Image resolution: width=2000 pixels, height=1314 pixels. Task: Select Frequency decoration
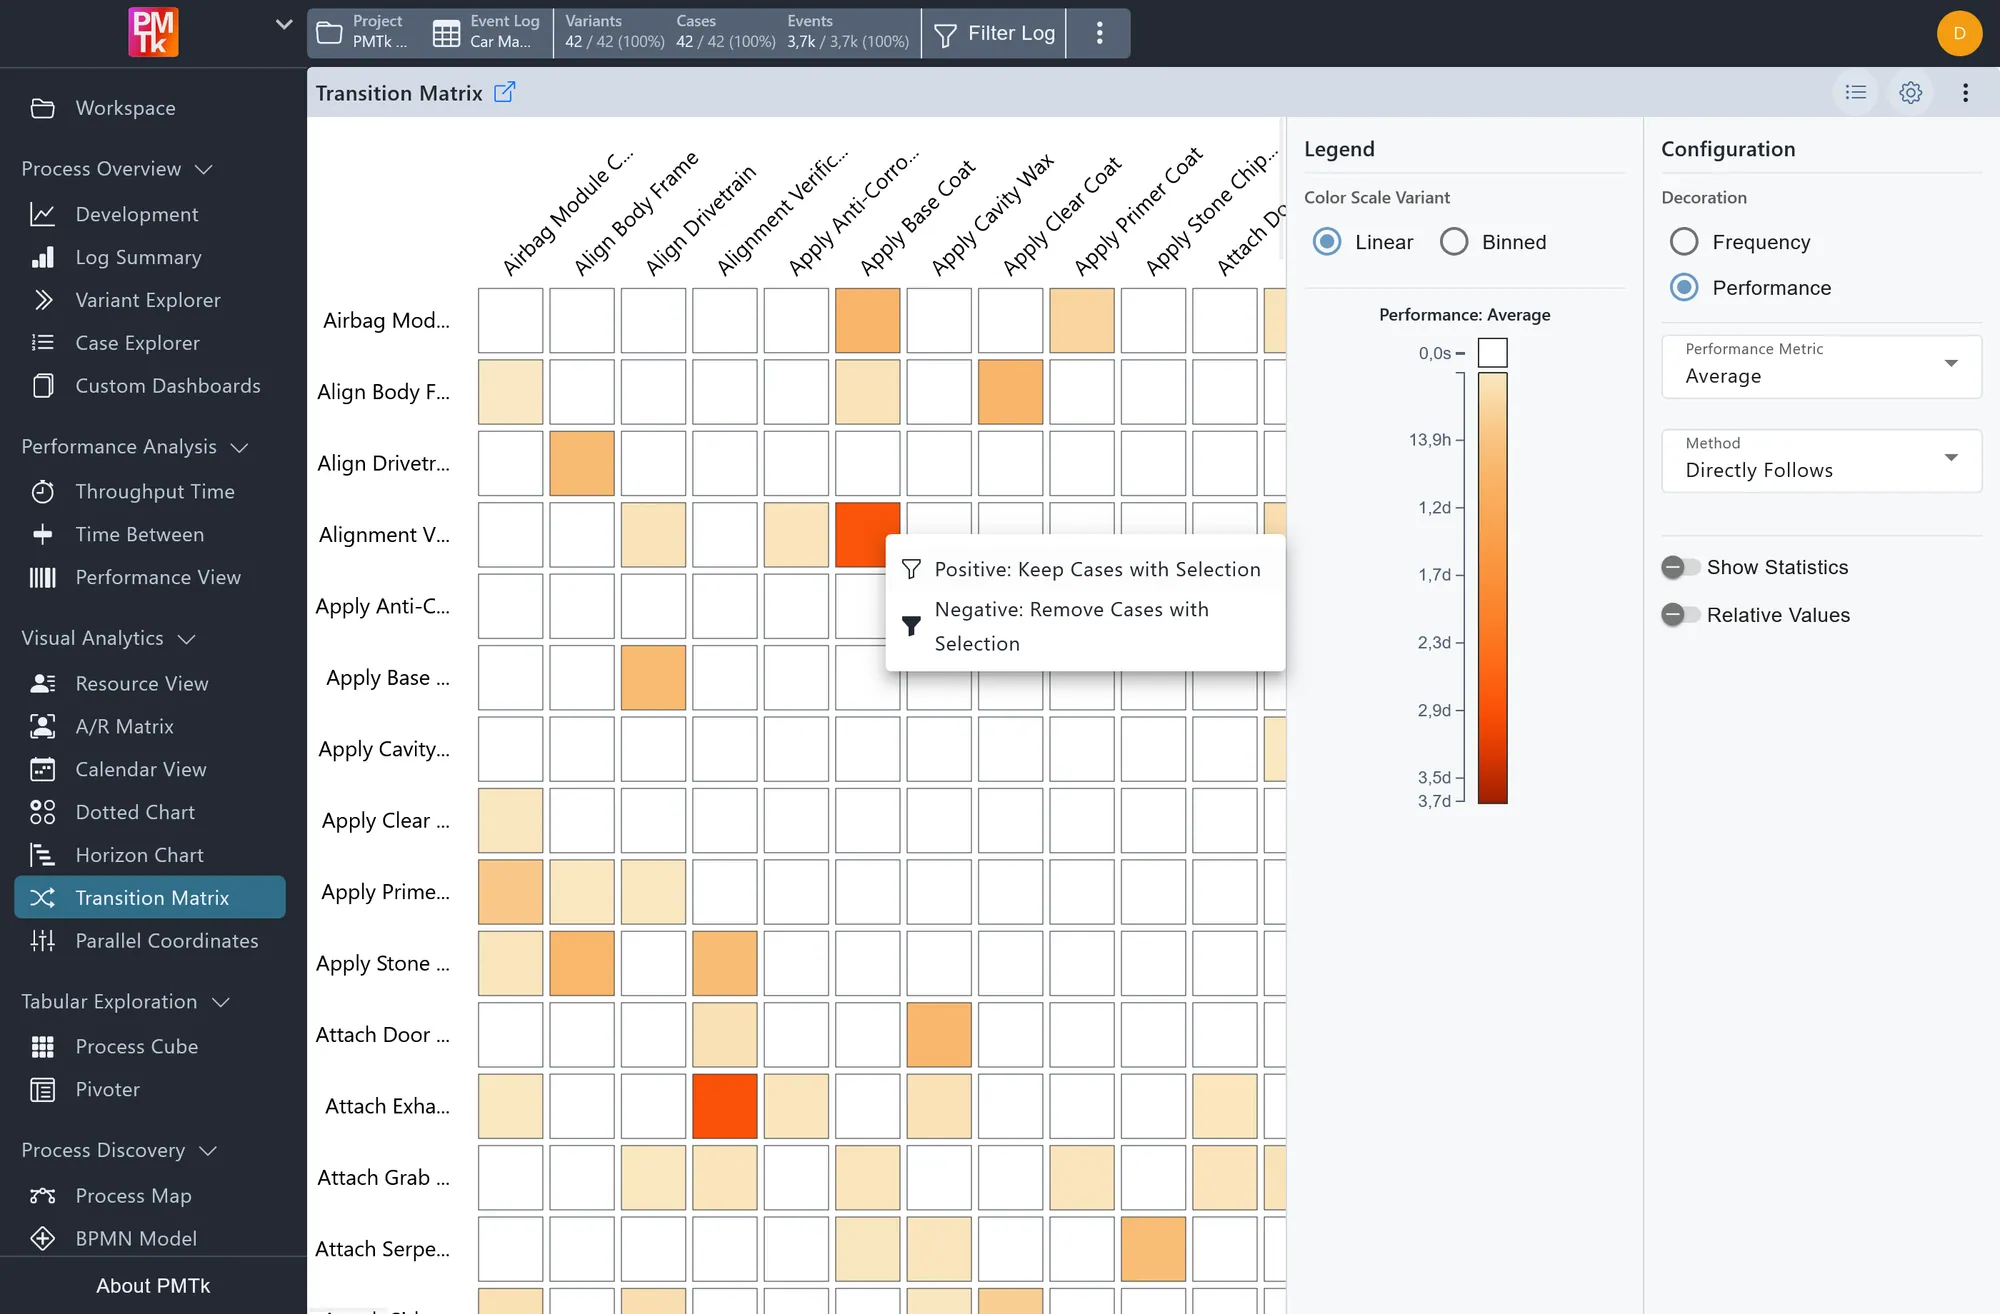click(1684, 242)
